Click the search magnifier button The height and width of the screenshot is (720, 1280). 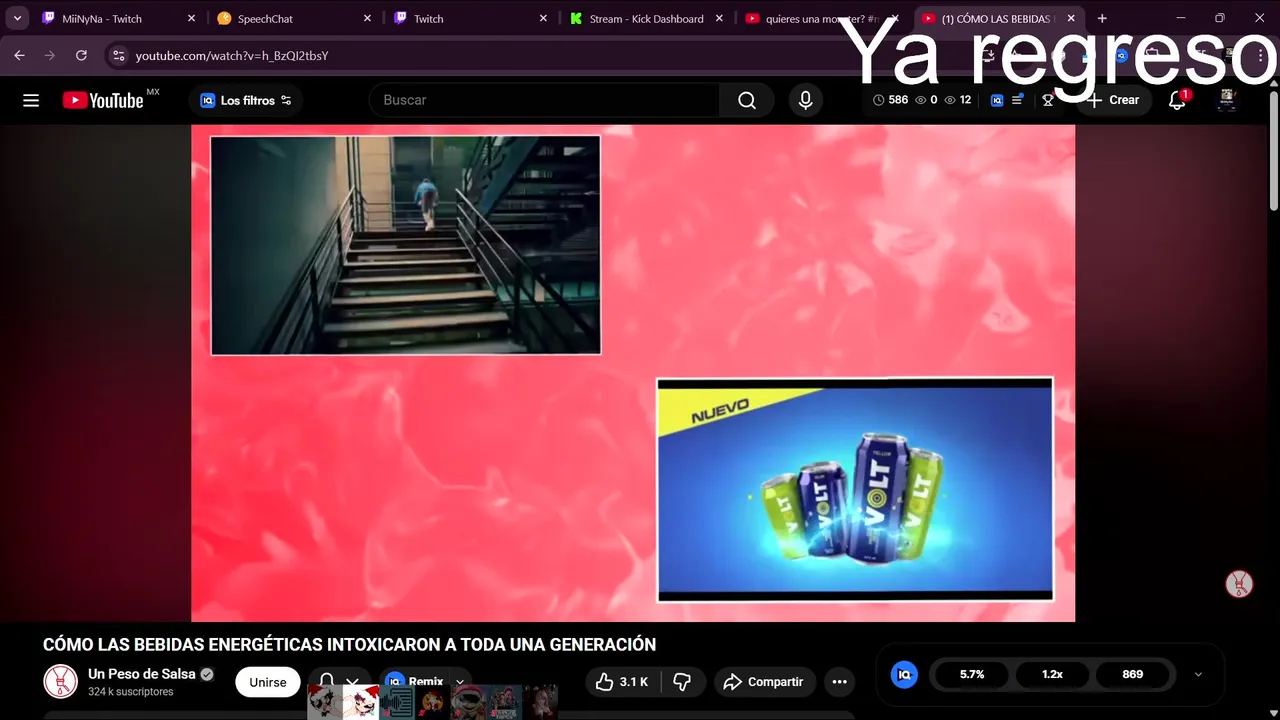pyautogui.click(x=747, y=100)
